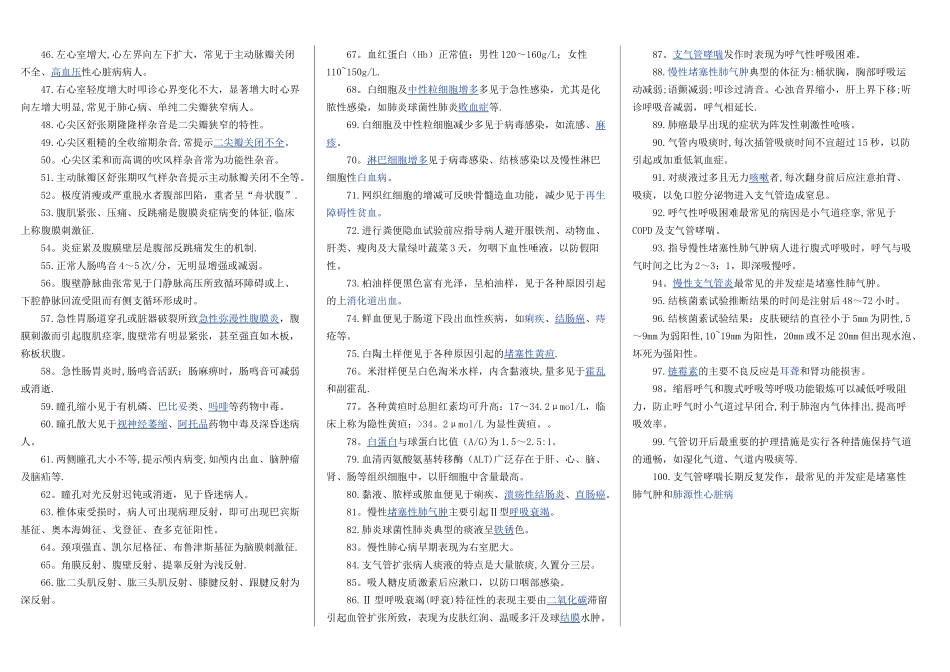Follow the 急性弥漫性腹膜炎 hyperlink
The width and height of the screenshot is (950, 672).
tap(239, 319)
